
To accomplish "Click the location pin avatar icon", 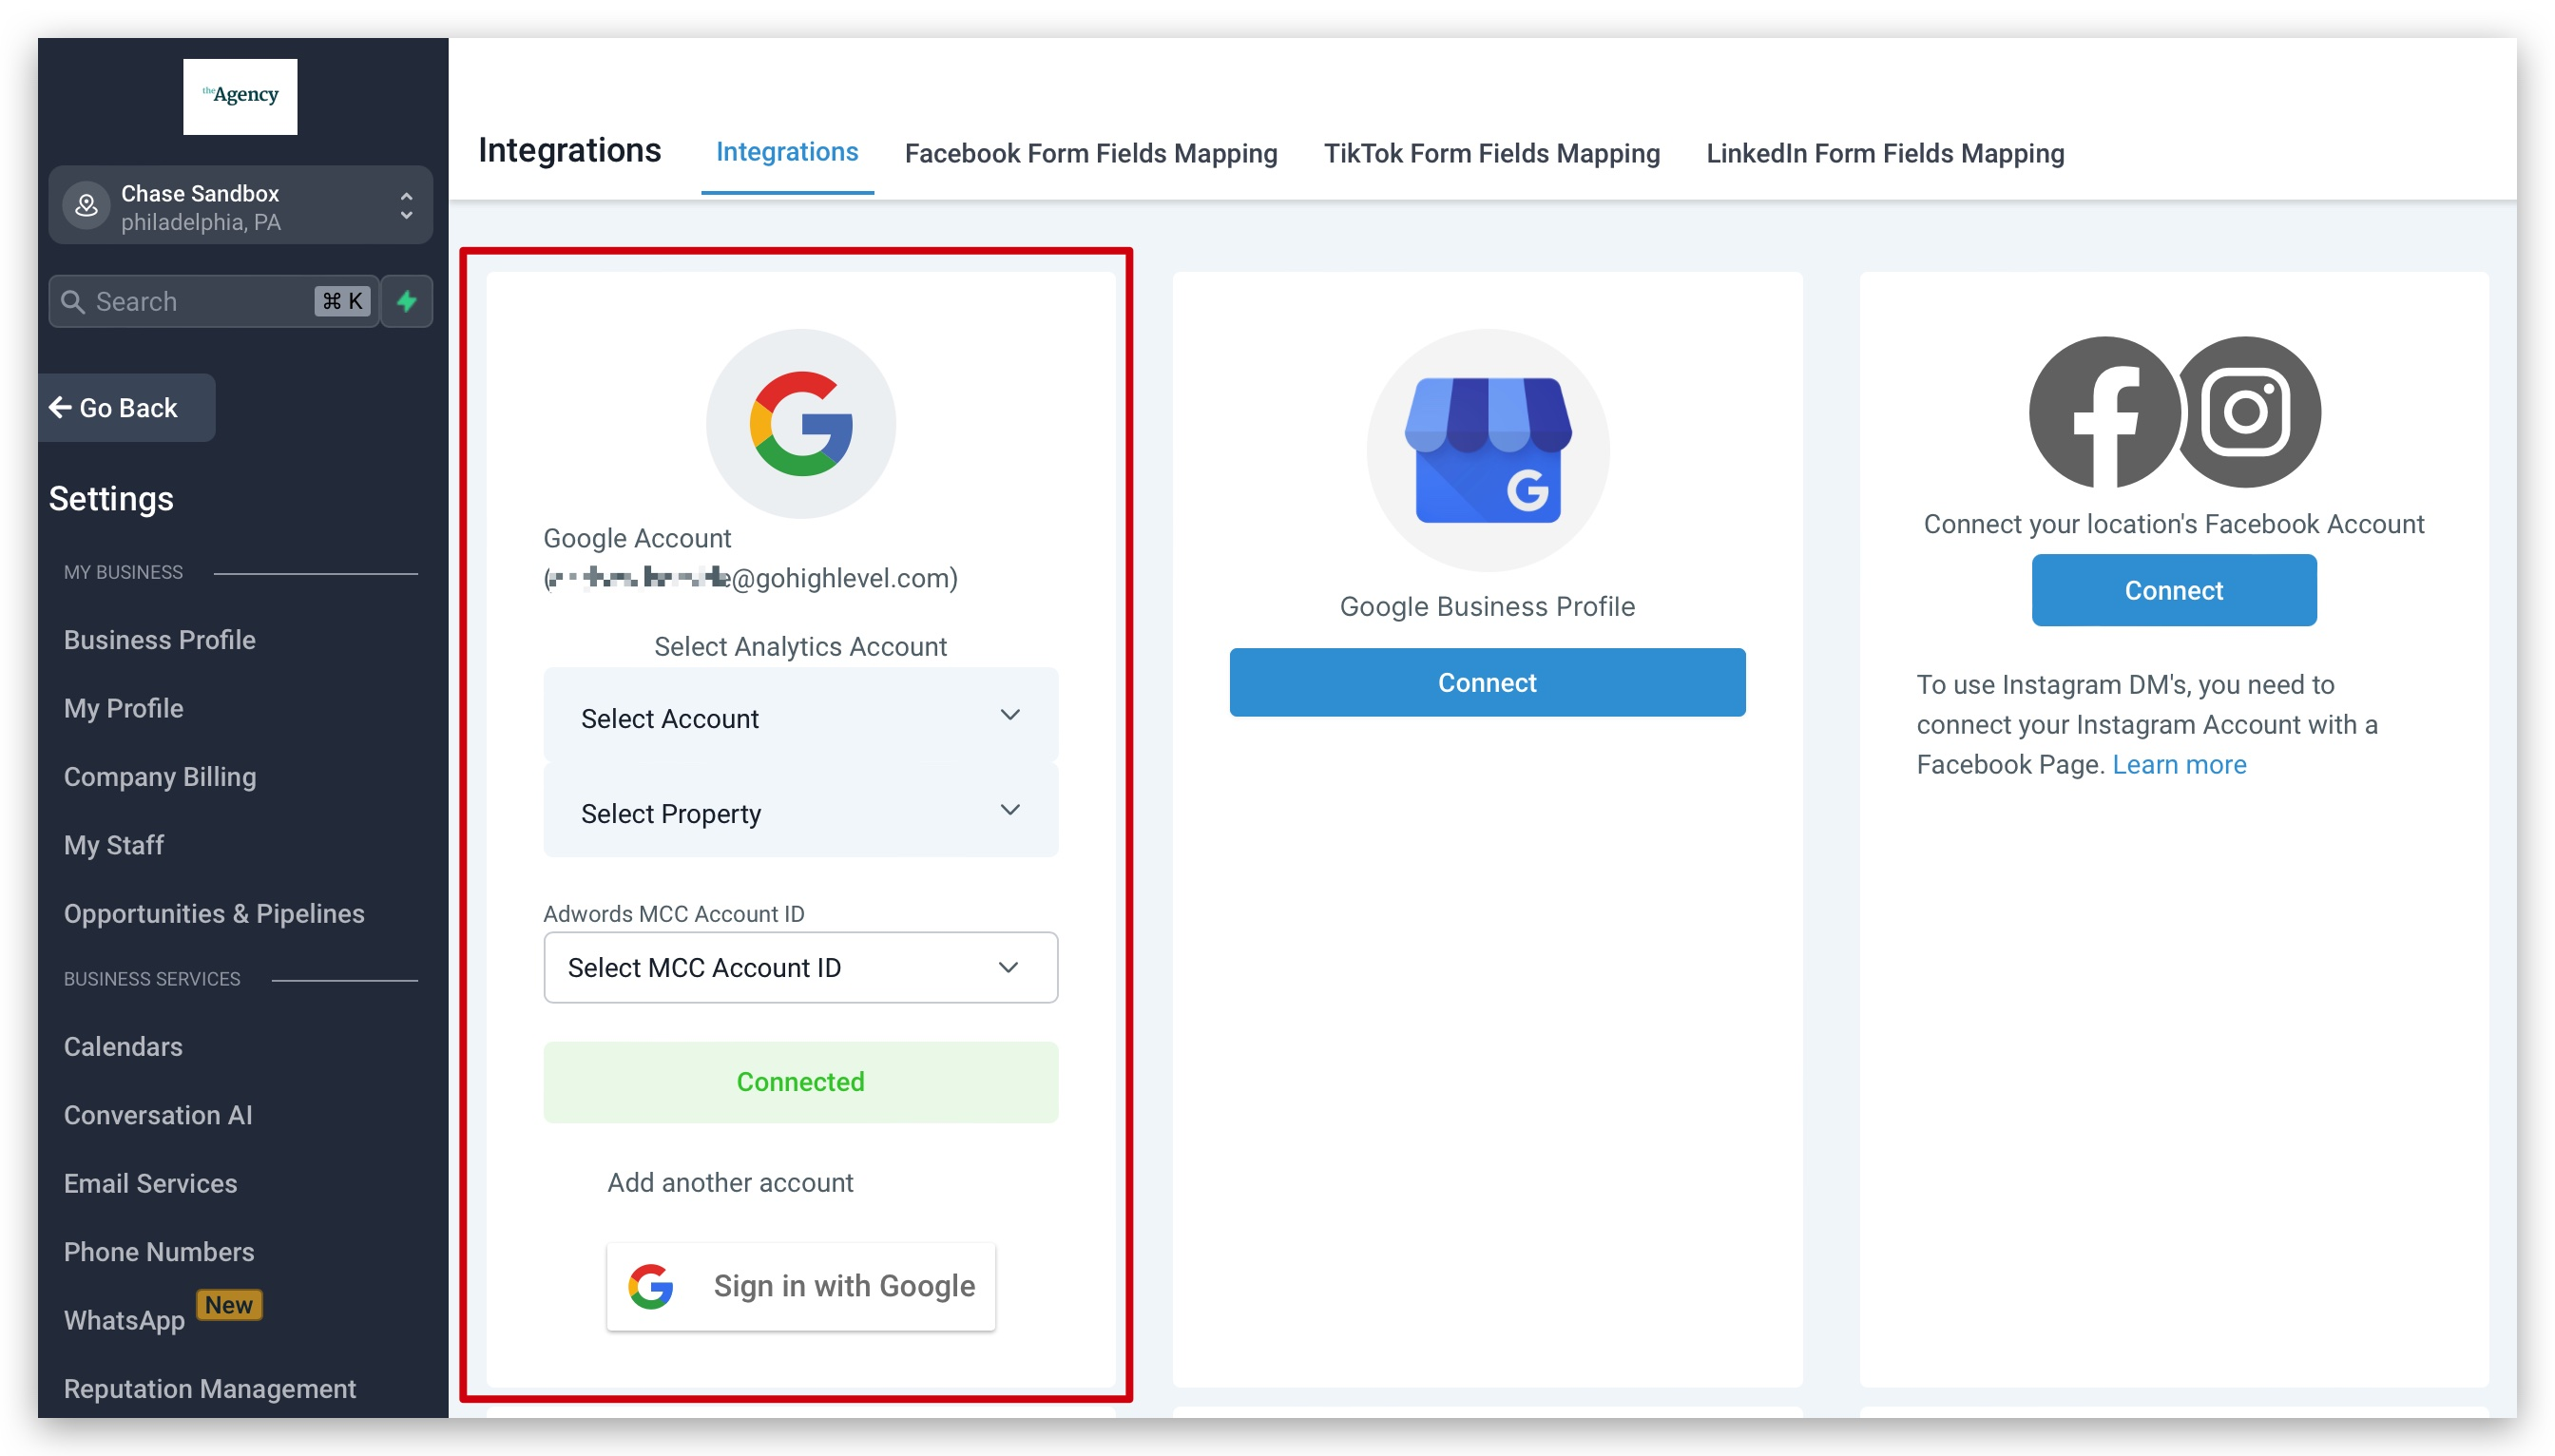I will pyautogui.click(x=87, y=206).
